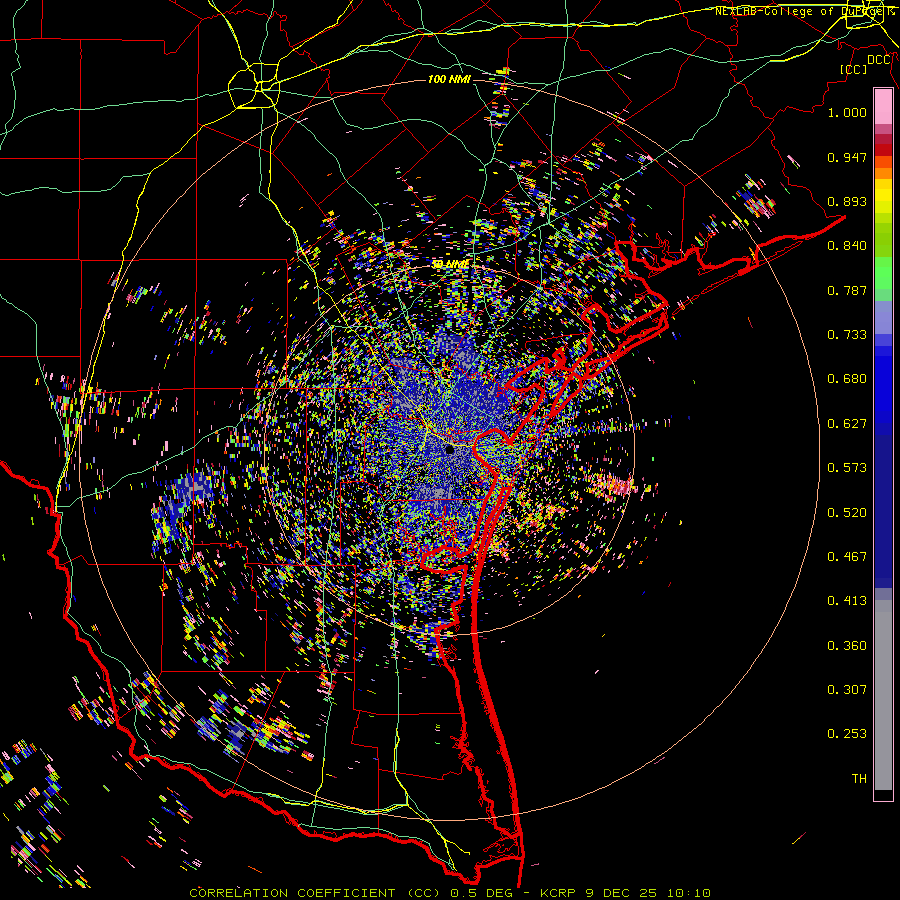Select the 0.467 legend value
Image resolution: width=900 pixels, height=900 pixels.
click(x=847, y=557)
